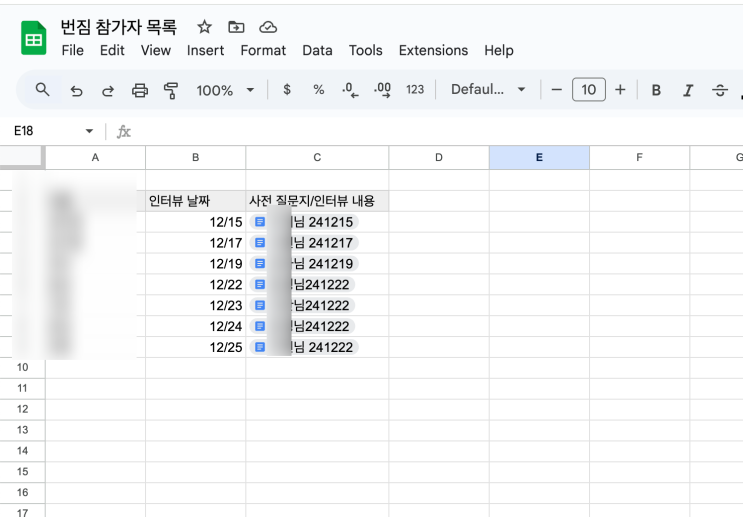
Task: Format as currency with dollar icon
Action: pyautogui.click(x=287, y=90)
